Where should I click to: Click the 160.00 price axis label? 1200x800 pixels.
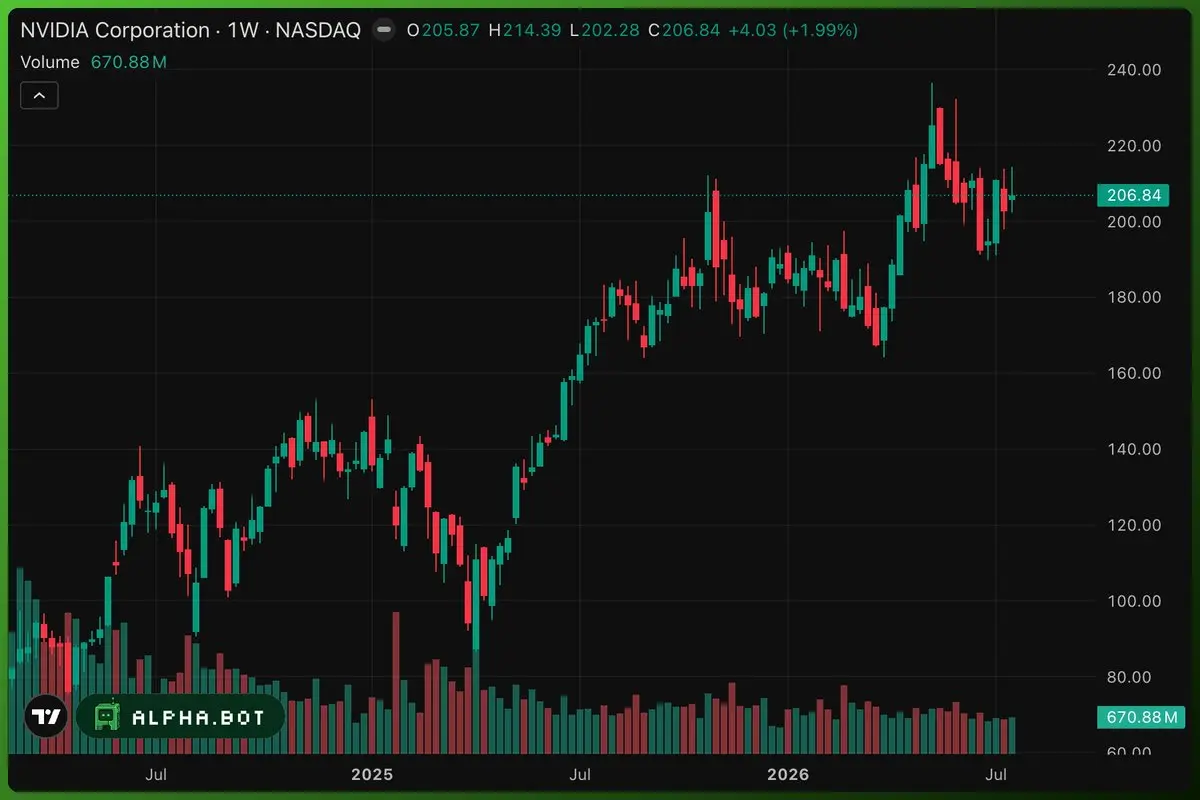[1134, 373]
